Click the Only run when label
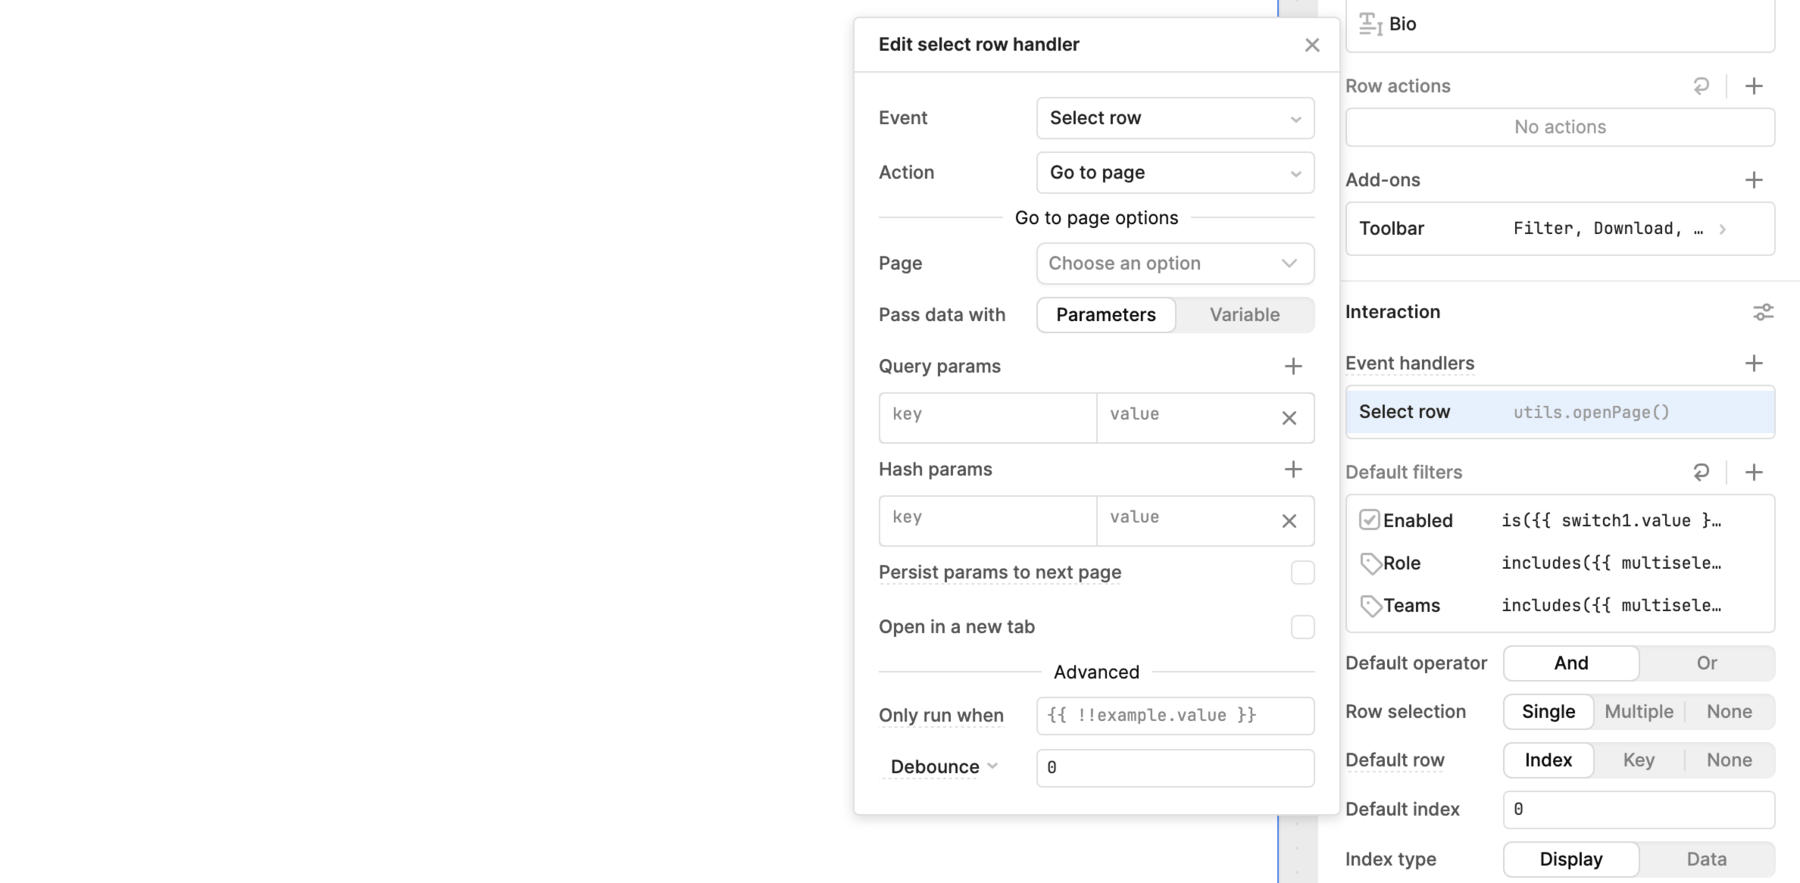This screenshot has height=883, width=1800. coord(940,716)
